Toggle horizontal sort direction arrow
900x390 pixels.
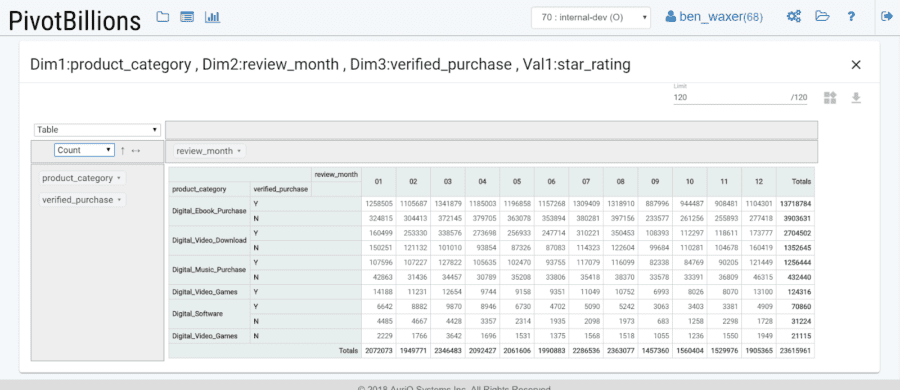pos(136,150)
